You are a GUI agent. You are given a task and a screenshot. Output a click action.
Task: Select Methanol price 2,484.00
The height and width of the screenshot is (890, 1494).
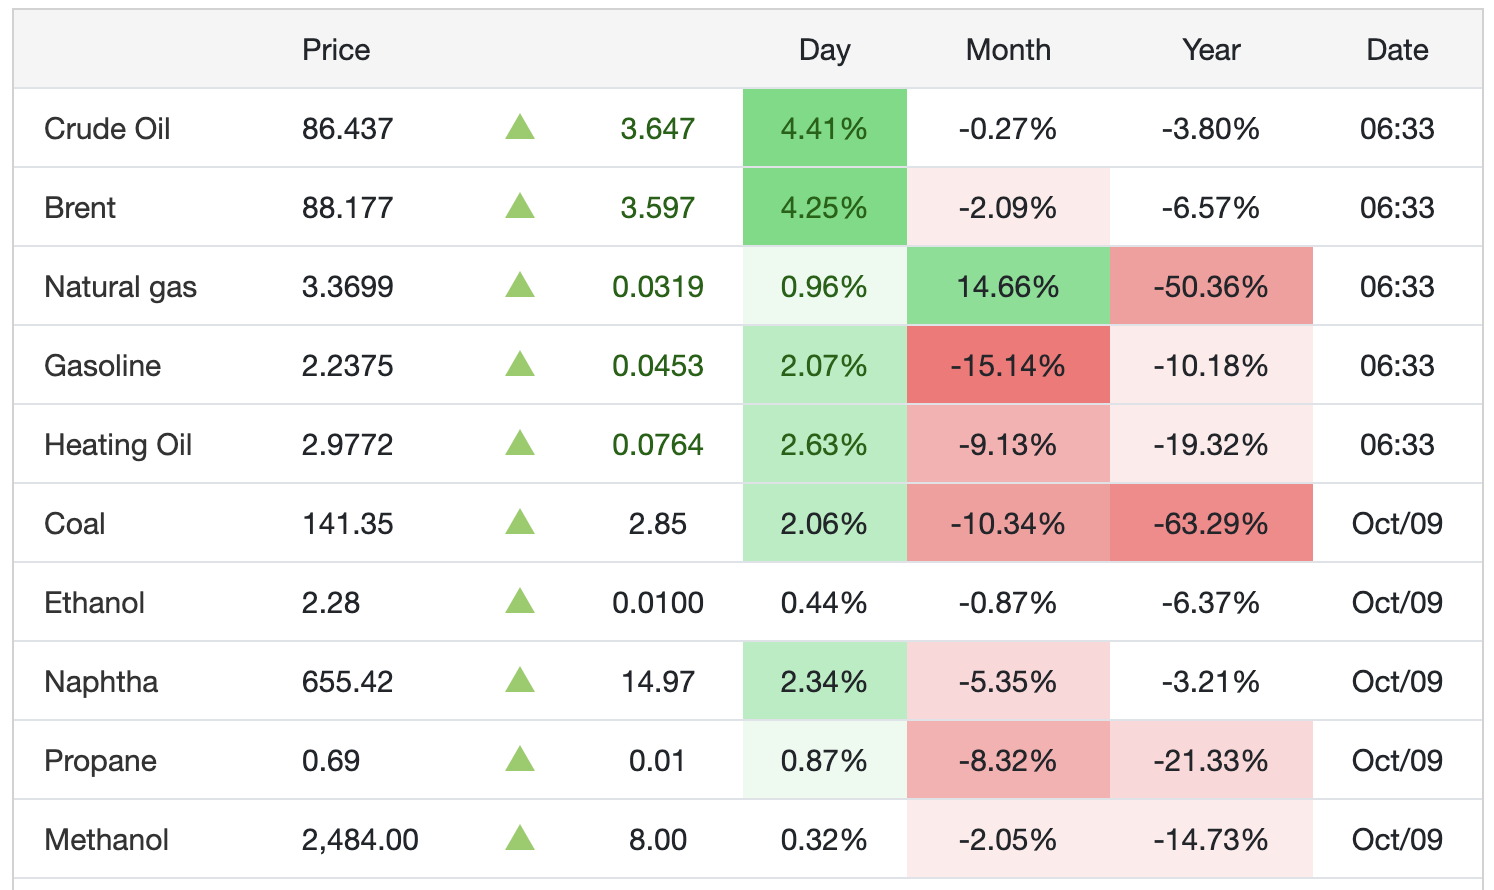(x=360, y=840)
